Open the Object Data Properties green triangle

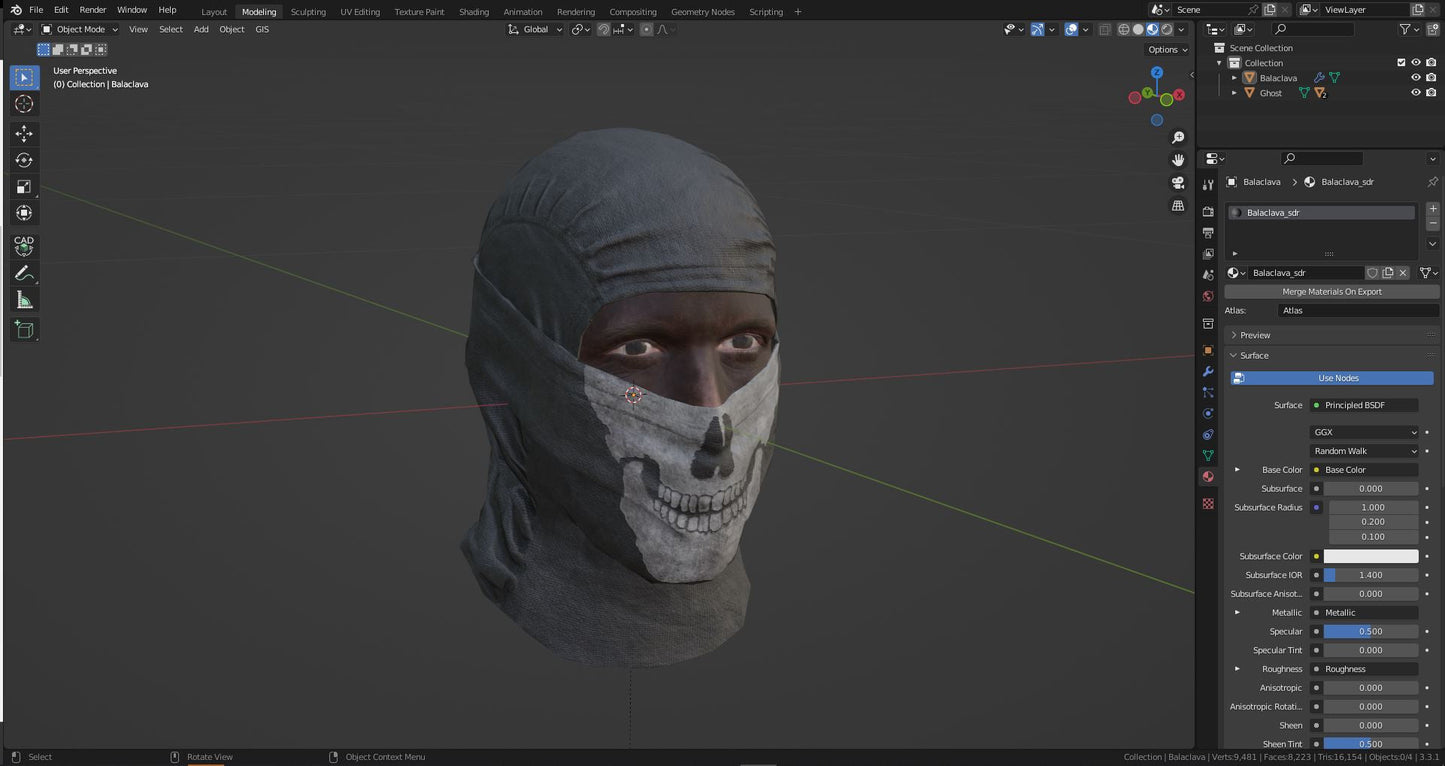1208,455
